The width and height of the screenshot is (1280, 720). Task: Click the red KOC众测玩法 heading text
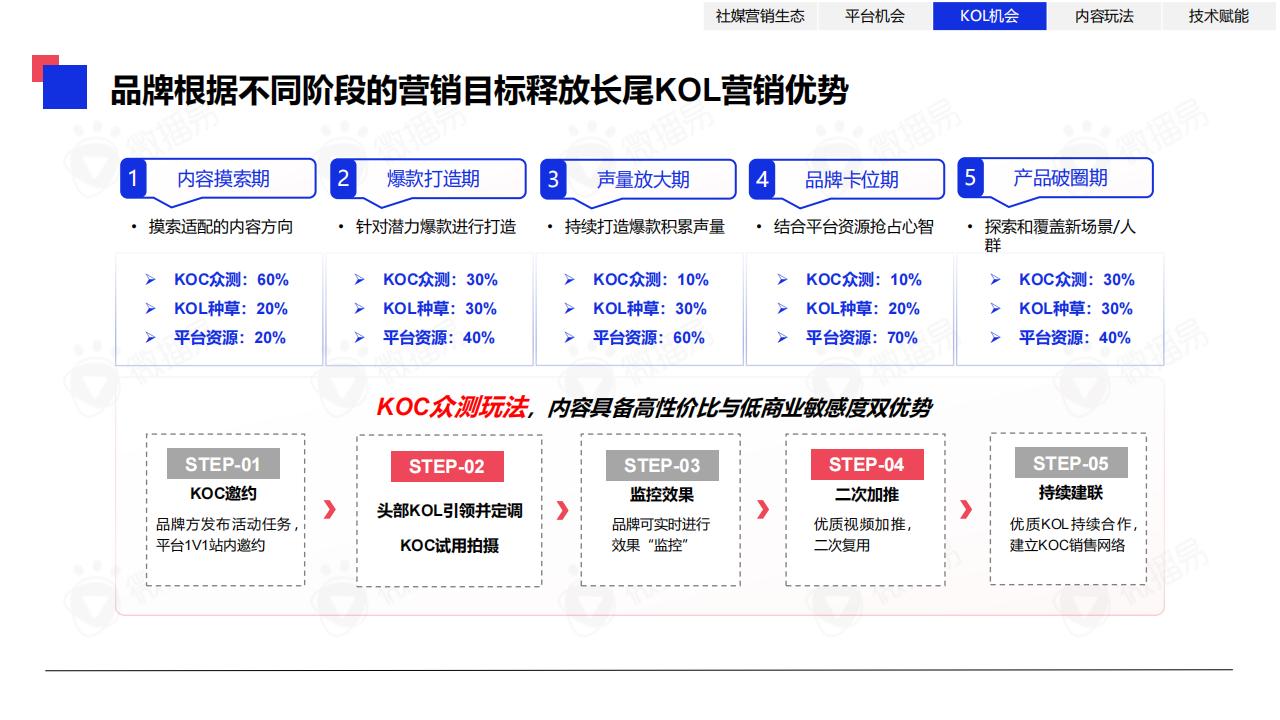click(x=452, y=407)
